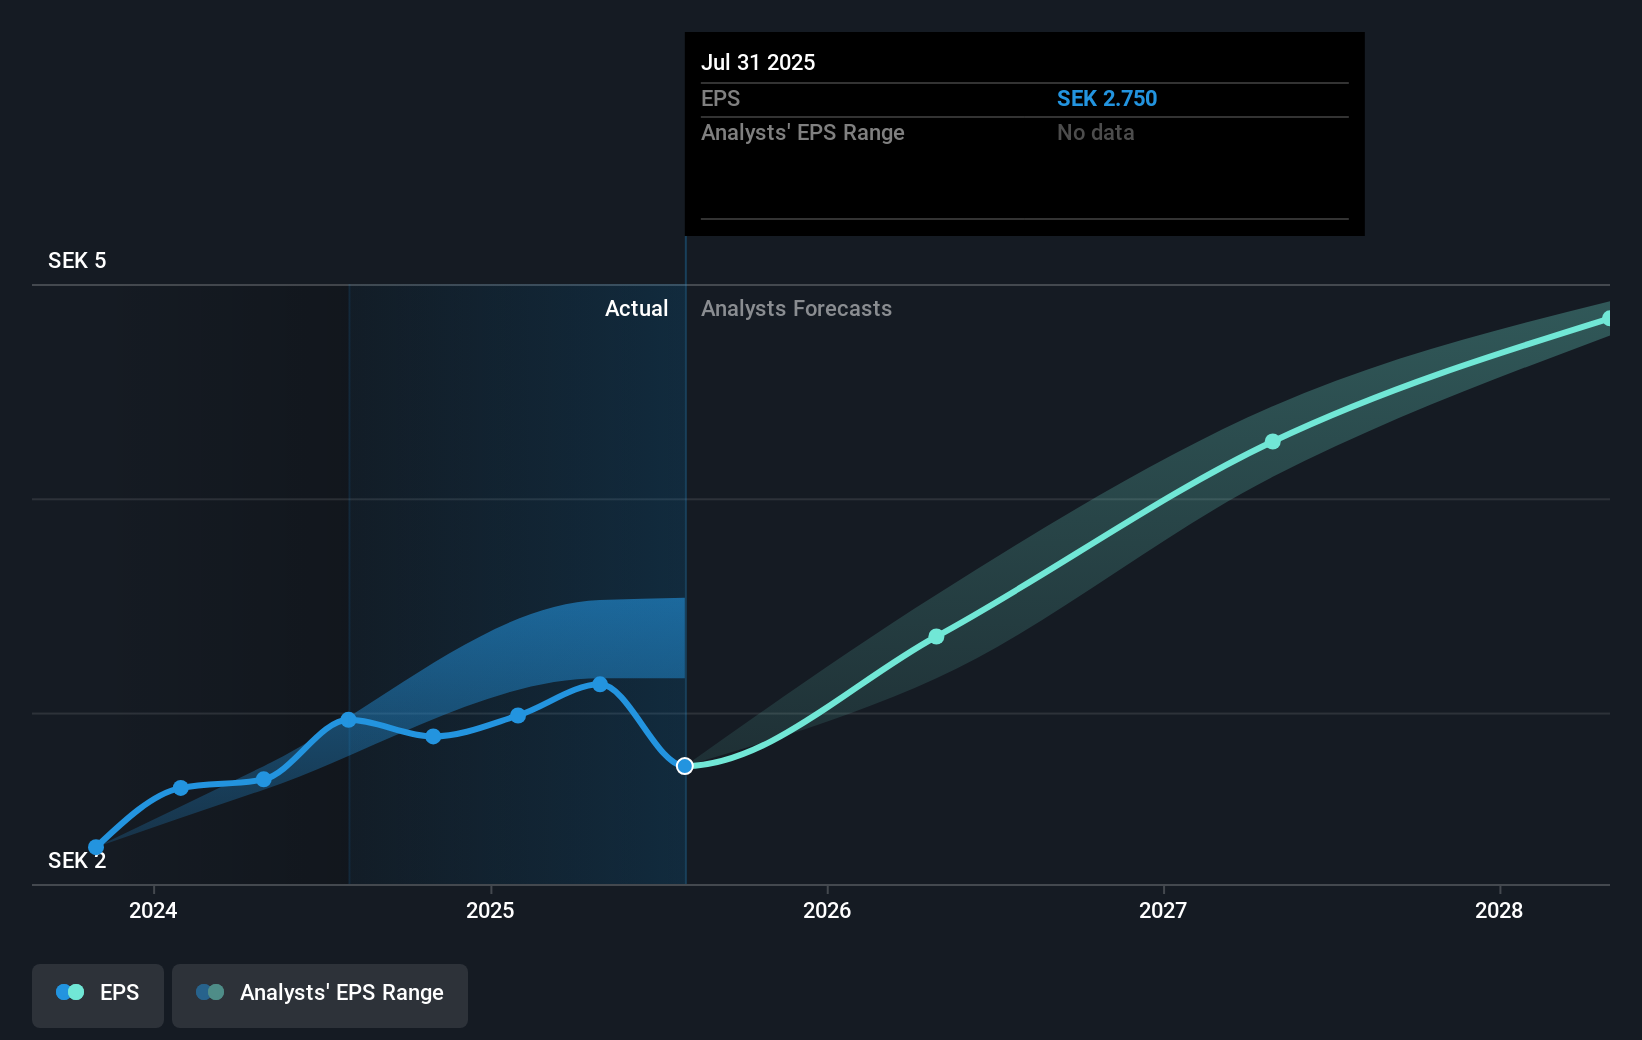This screenshot has height=1040, width=1642.
Task: Toggle the EPS legend series
Action: pyautogui.click(x=98, y=995)
